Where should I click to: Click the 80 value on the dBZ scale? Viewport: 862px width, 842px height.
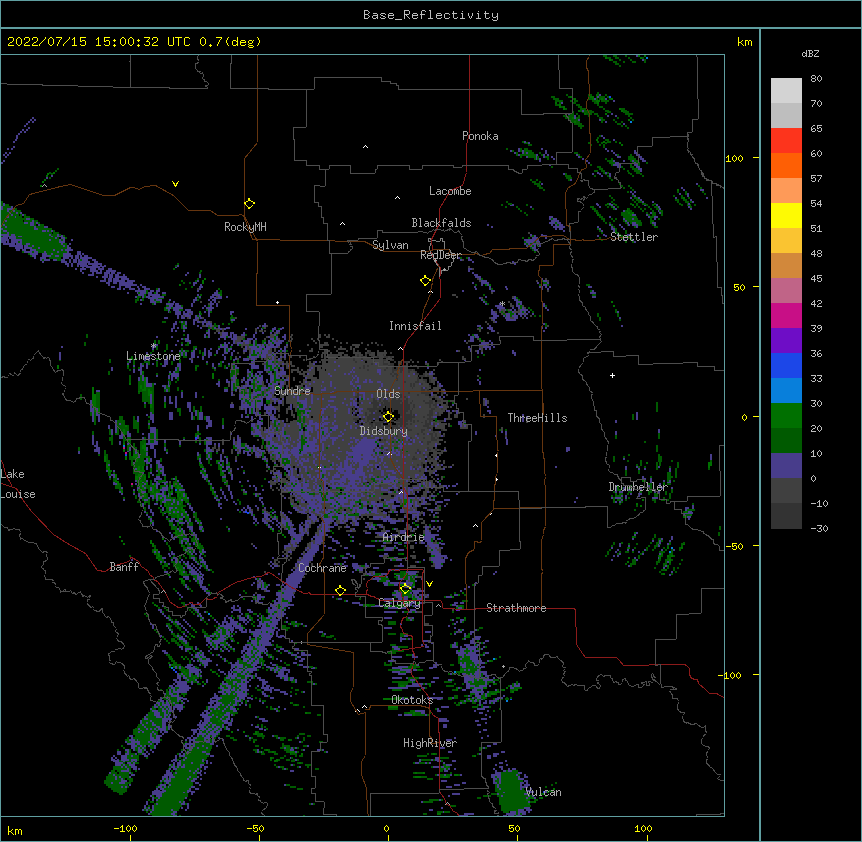(x=816, y=79)
